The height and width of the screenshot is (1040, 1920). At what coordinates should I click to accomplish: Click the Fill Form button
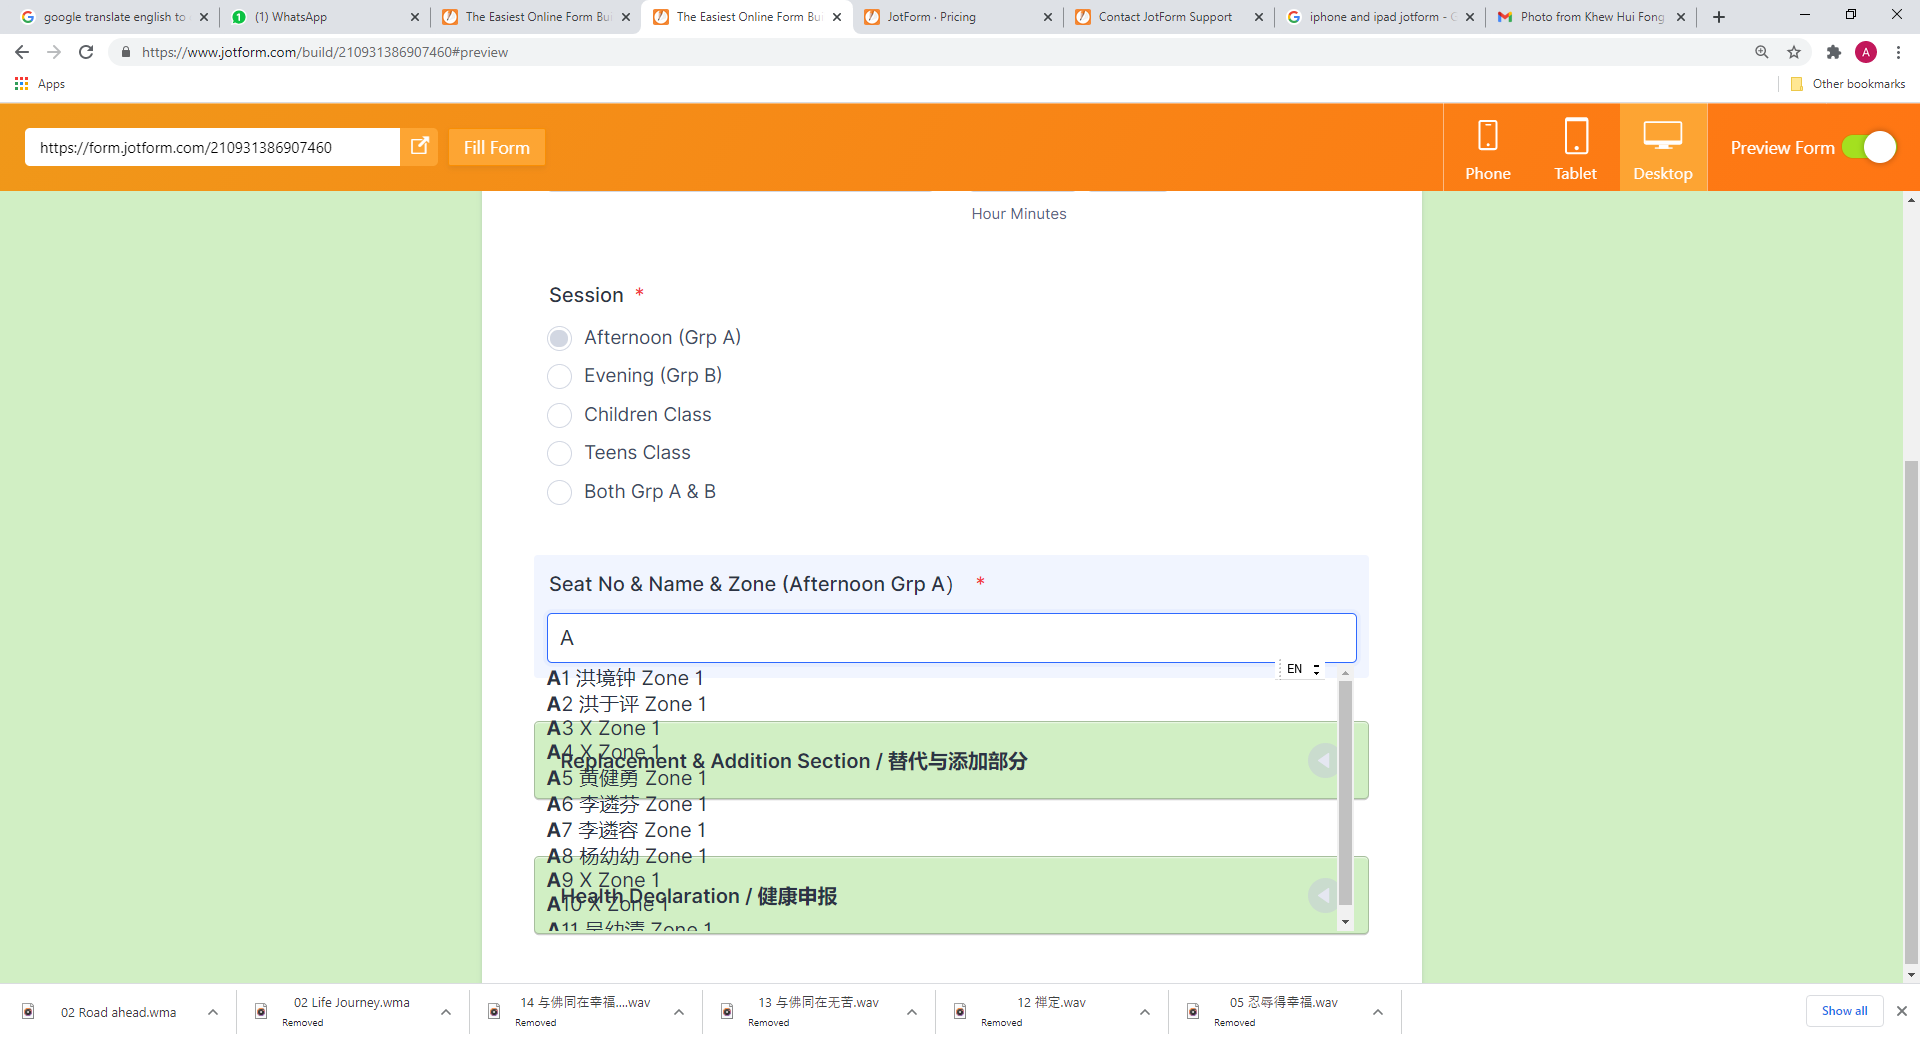[x=496, y=147]
